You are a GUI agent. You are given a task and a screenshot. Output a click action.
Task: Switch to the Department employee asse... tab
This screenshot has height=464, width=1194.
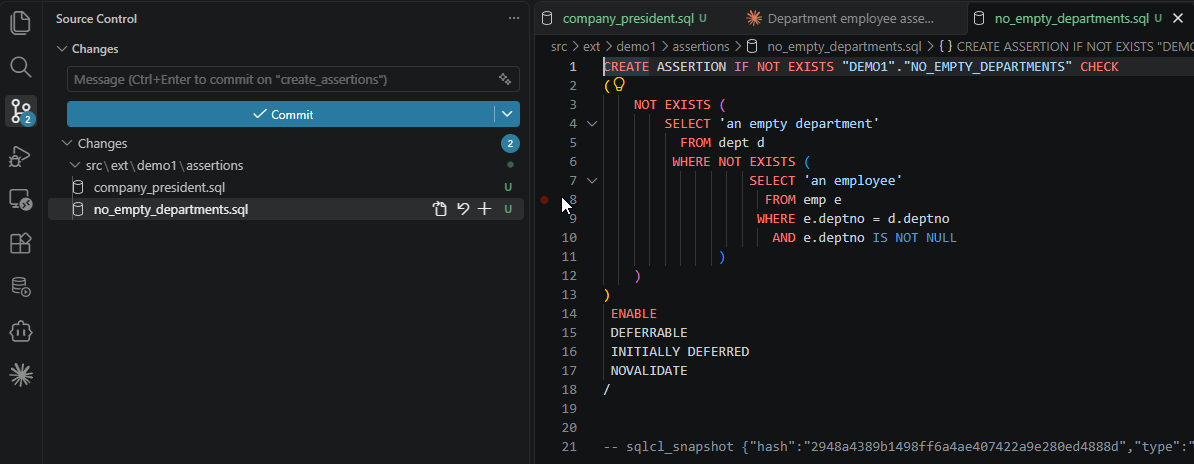[x=851, y=18]
